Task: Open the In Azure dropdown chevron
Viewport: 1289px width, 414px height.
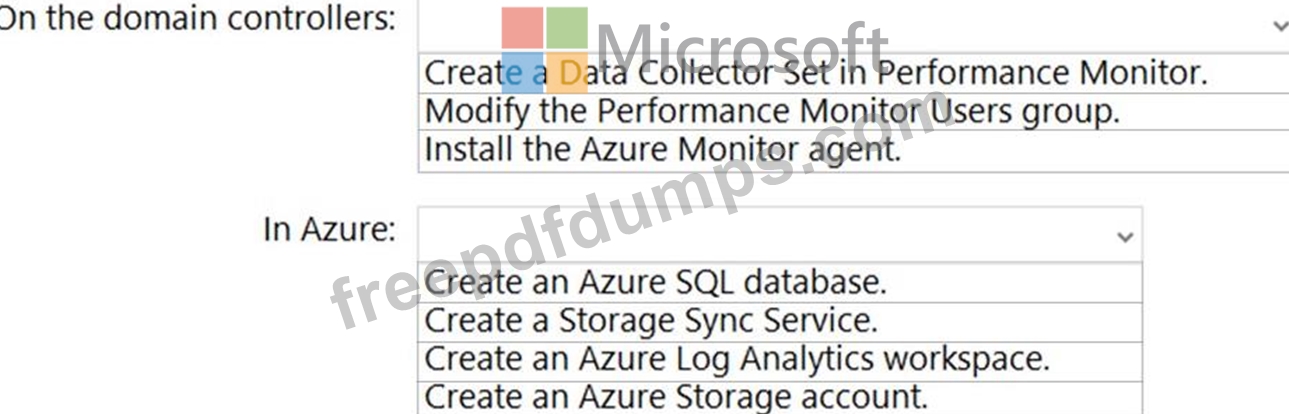Action: [x=1125, y=238]
